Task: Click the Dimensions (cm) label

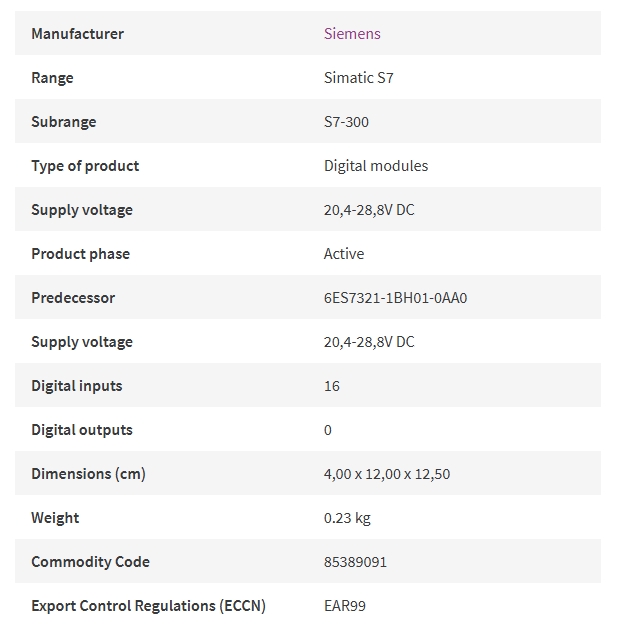Action: [88, 474]
